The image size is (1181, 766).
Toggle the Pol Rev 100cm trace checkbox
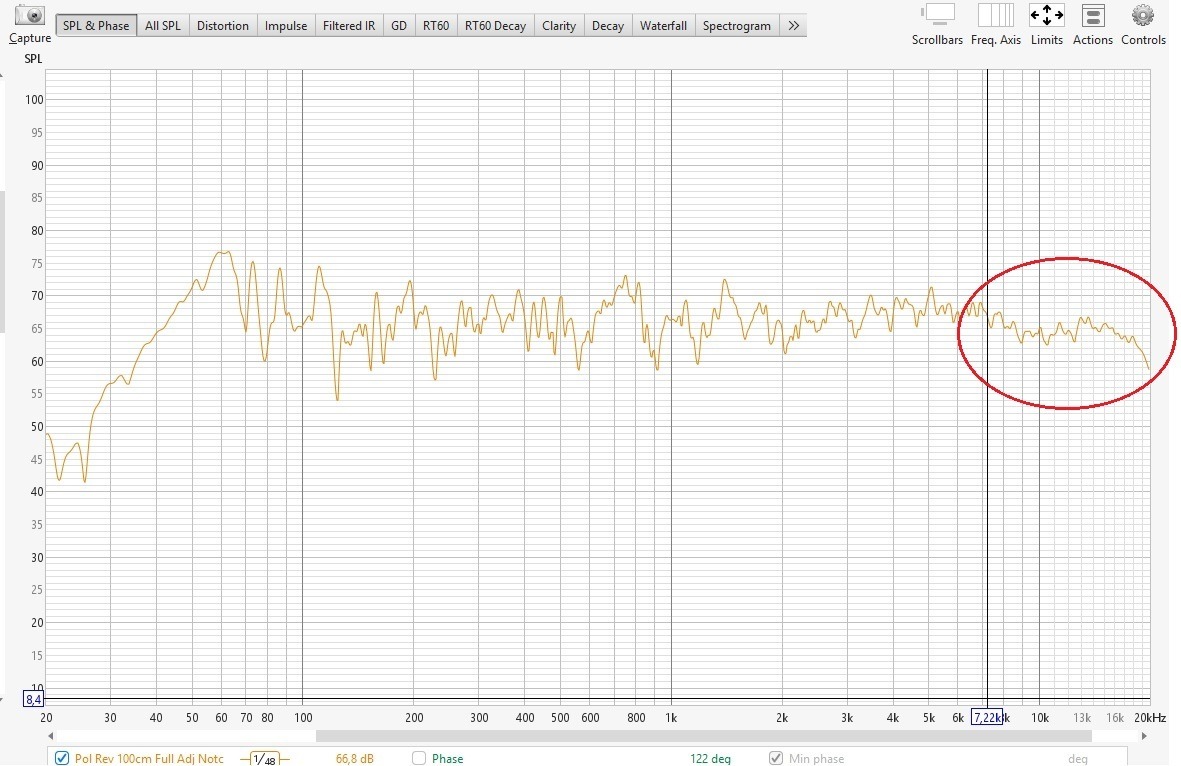[x=63, y=758]
